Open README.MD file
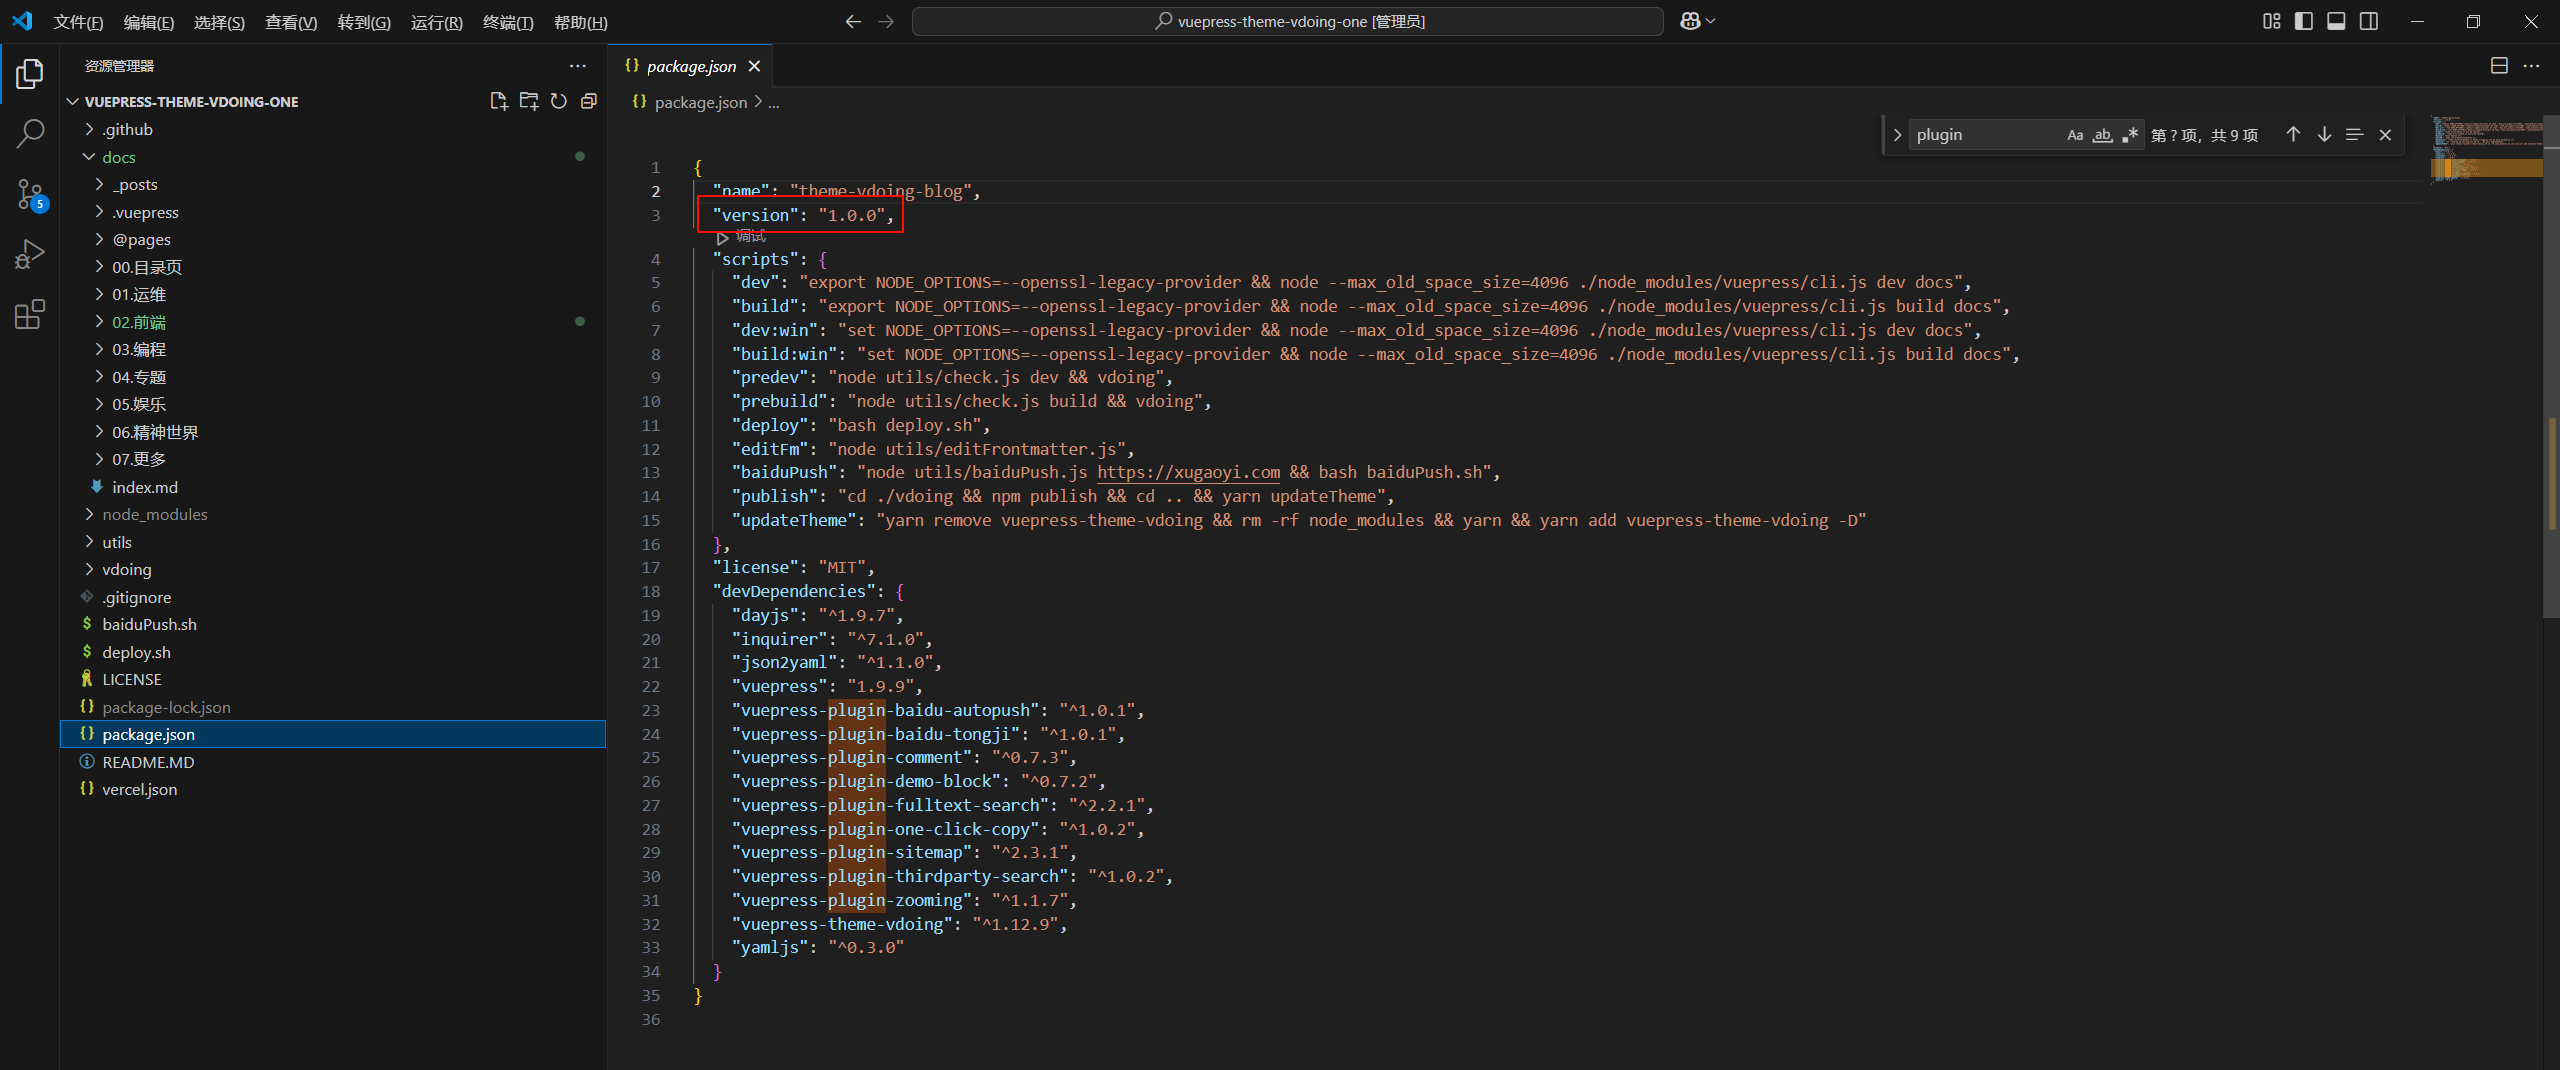Viewport: 2560px width, 1070px height. [x=333, y=762]
